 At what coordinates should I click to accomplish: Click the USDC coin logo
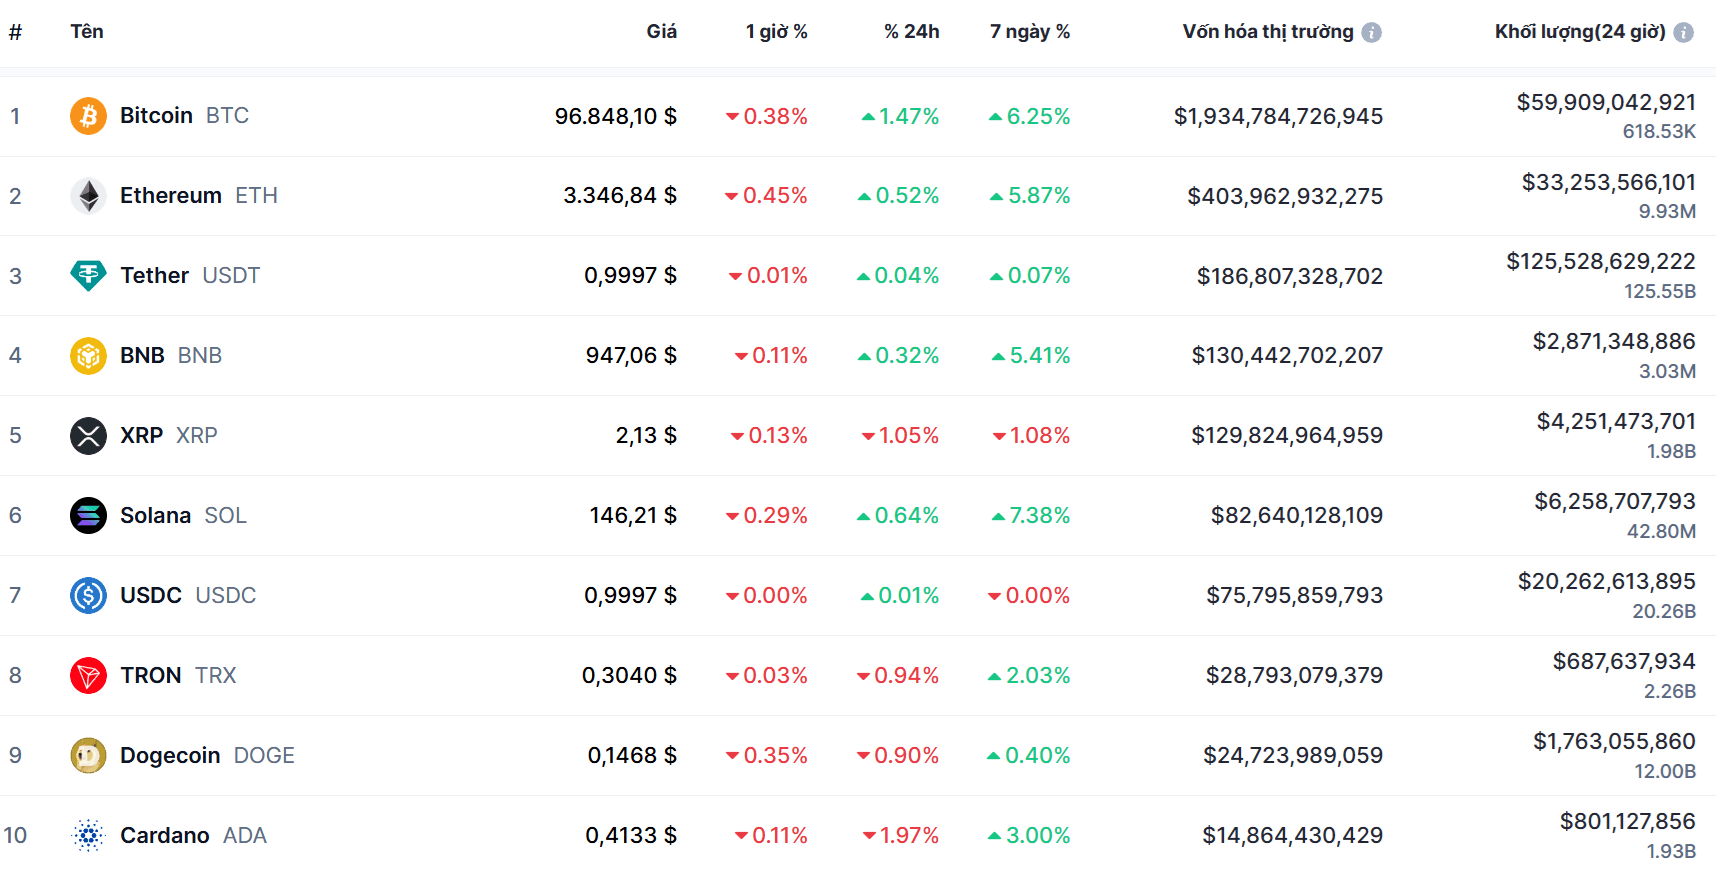click(88, 595)
